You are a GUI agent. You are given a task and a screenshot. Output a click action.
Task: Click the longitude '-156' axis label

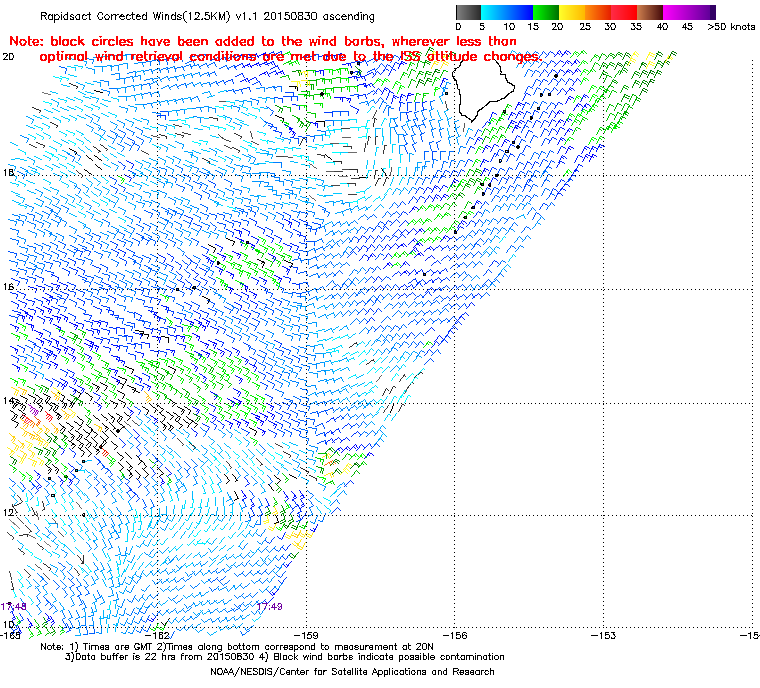(456, 635)
